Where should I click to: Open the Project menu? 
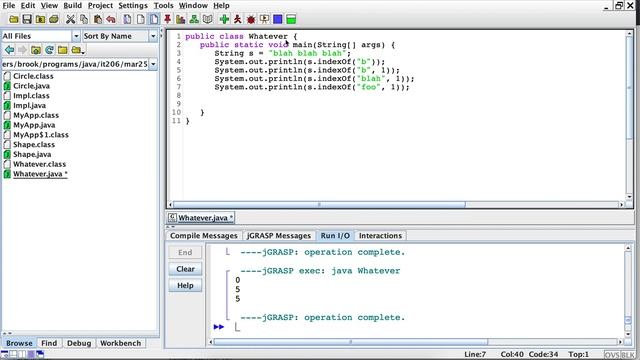point(100,5)
